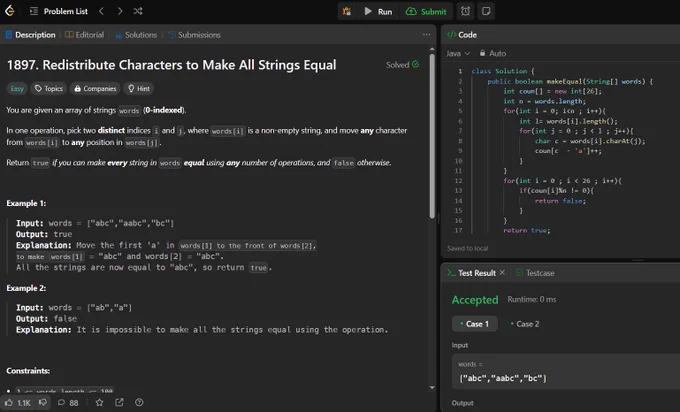Click the Easy difficulty tag
The height and width of the screenshot is (412, 680).
(17, 88)
